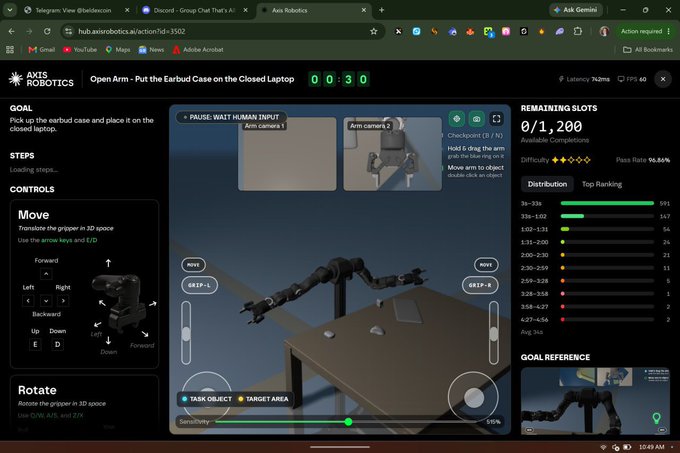
Task: Click the Backward down-chevron key
Action: click(x=46, y=300)
